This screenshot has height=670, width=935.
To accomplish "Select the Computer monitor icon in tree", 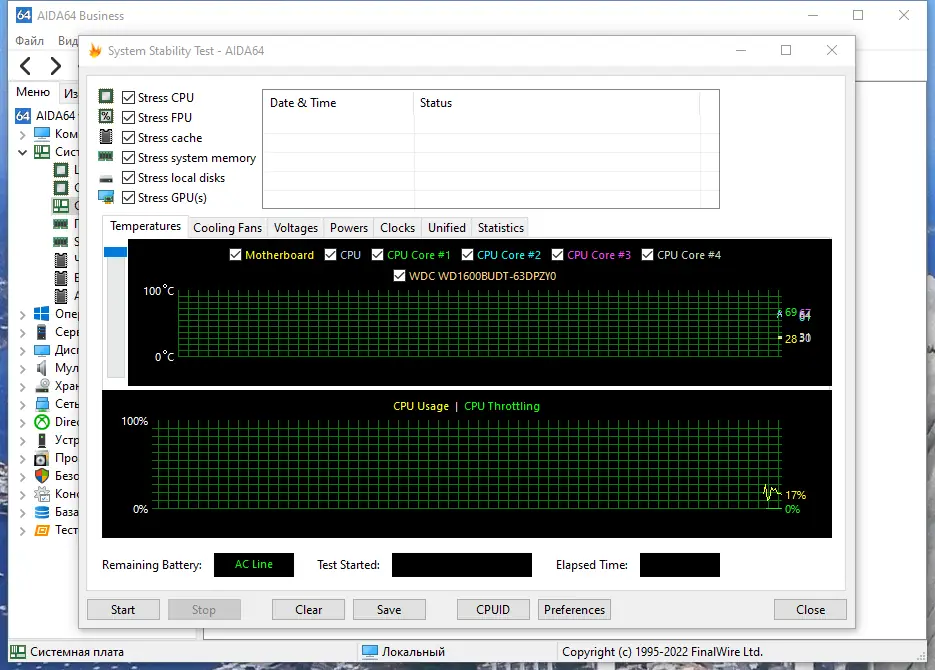I will 42,134.
